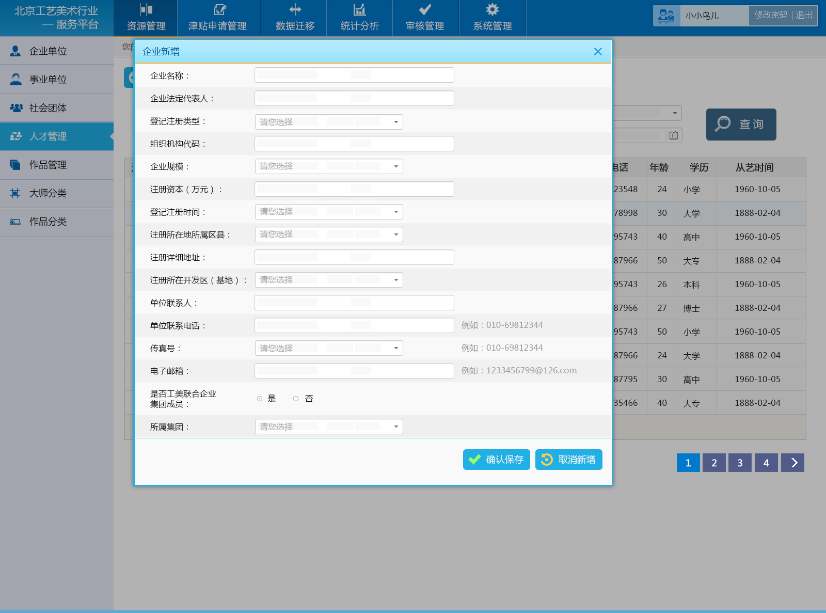Click the 审核管理 checkmark icon

click(426, 10)
